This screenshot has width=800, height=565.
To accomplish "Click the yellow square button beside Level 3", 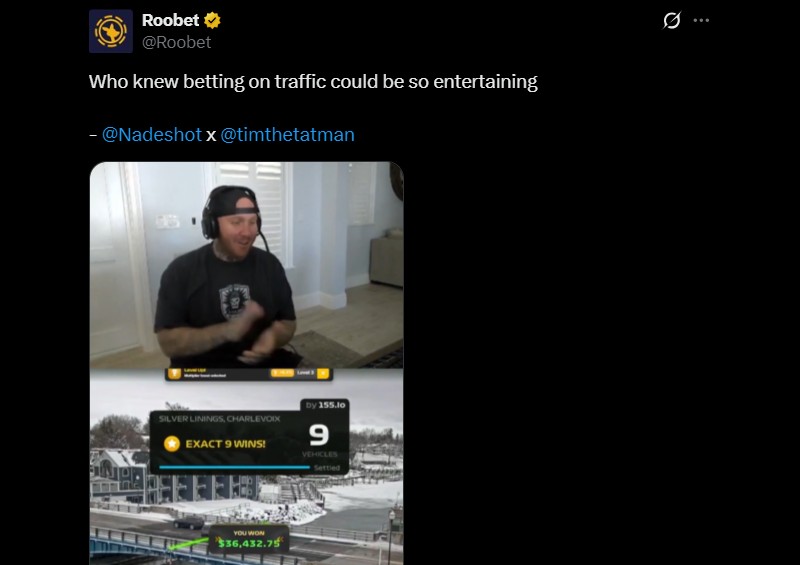I will 323,374.
